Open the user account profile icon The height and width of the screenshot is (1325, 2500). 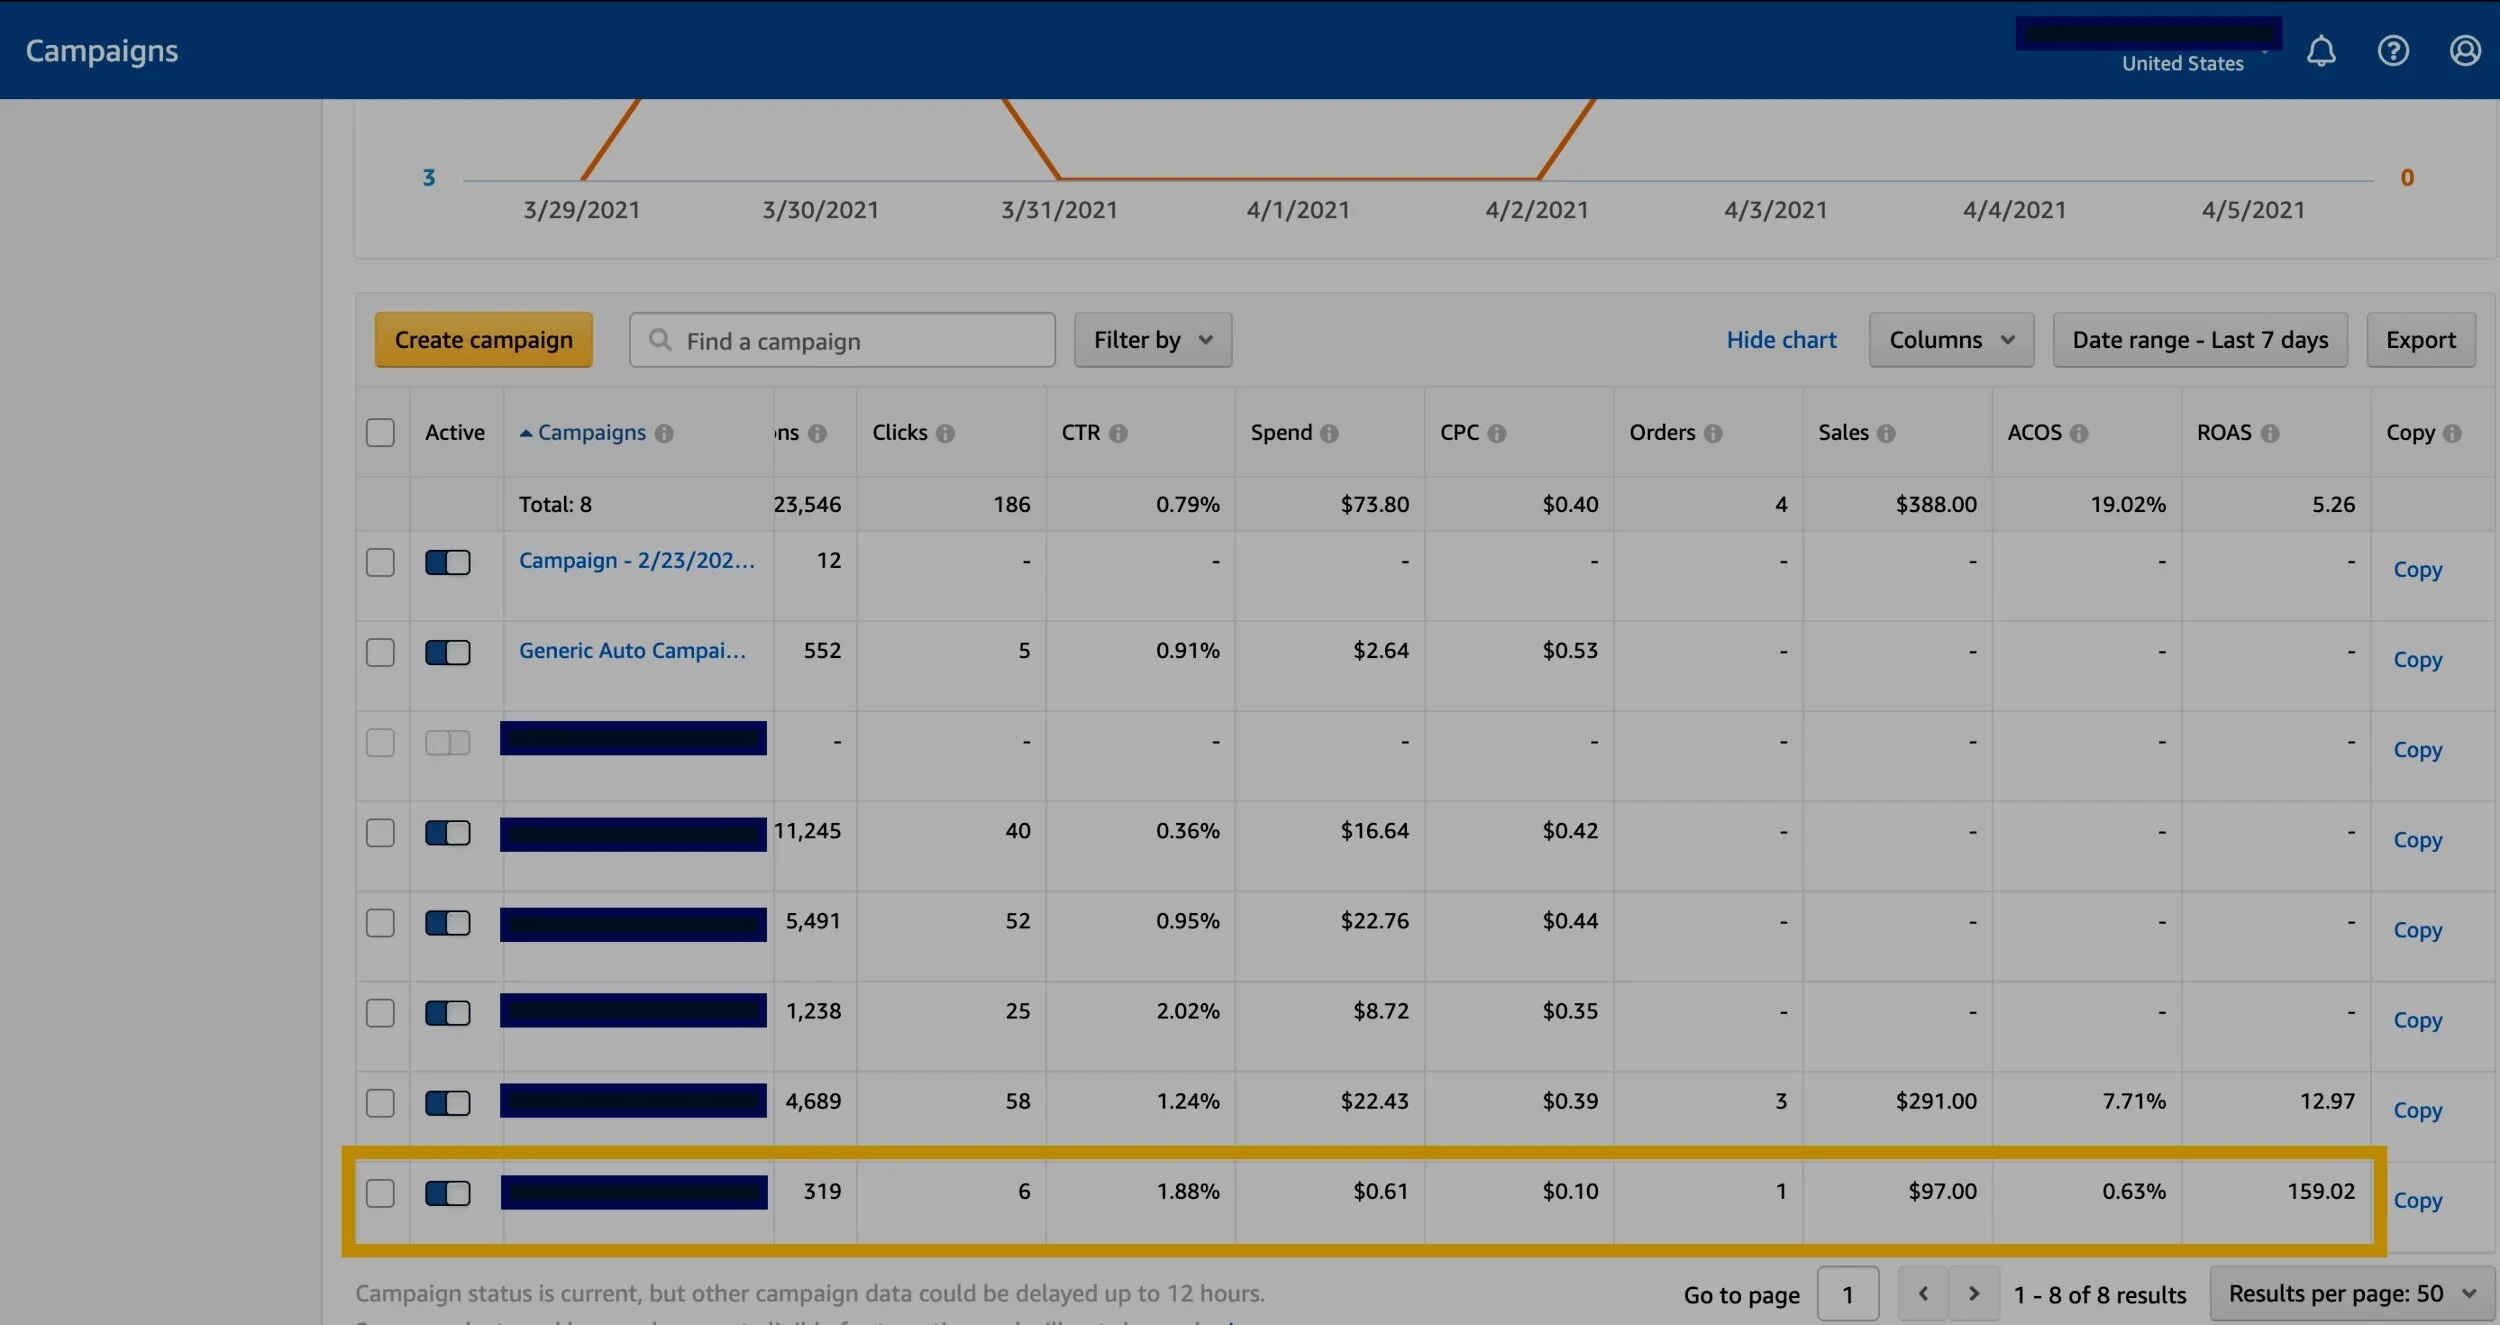coord(2465,51)
